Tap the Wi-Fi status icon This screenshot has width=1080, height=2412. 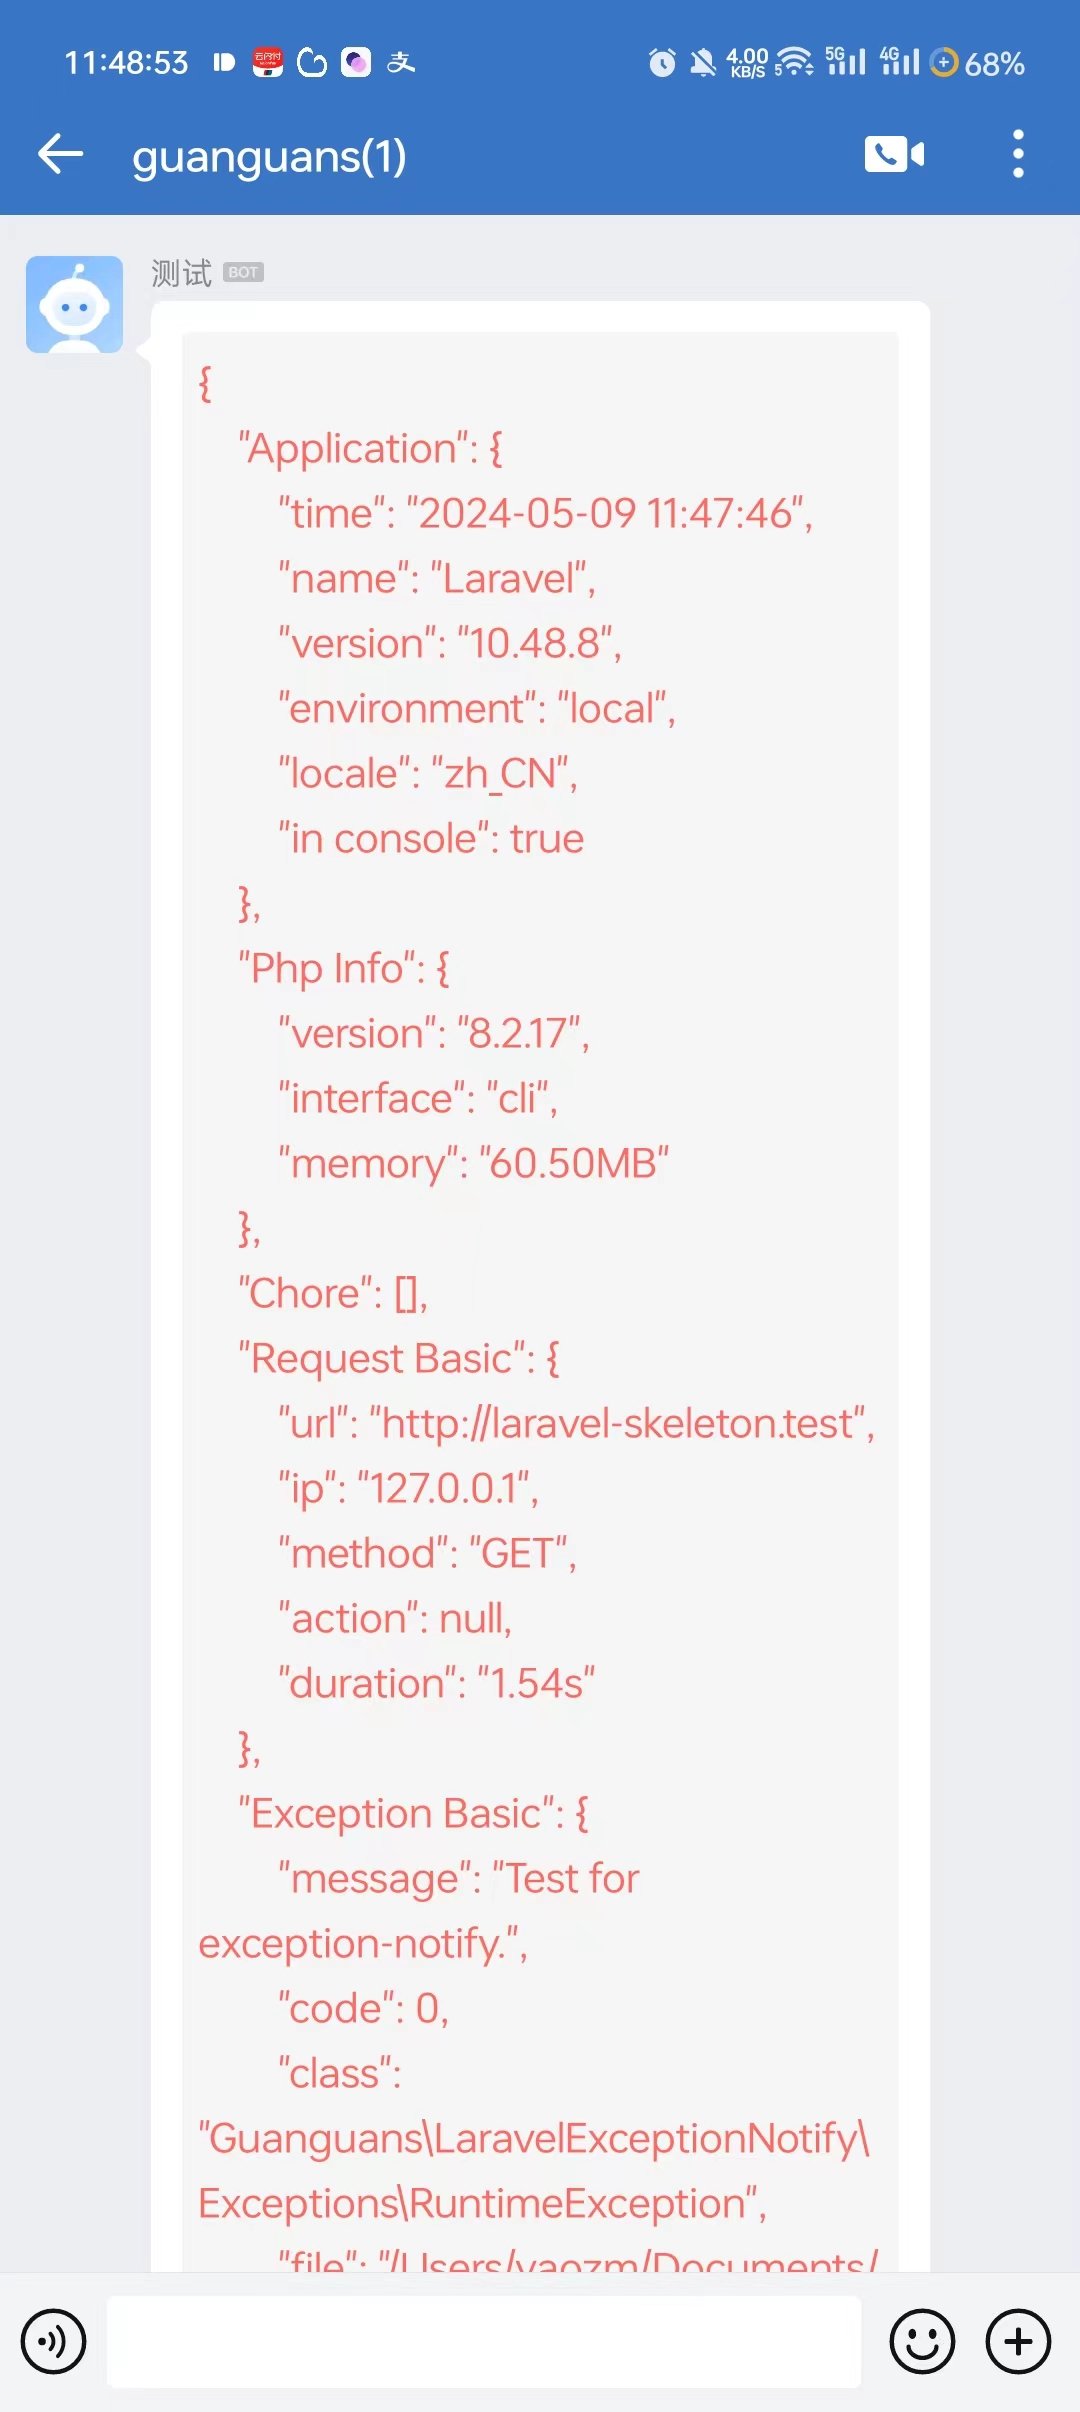coord(794,62)
